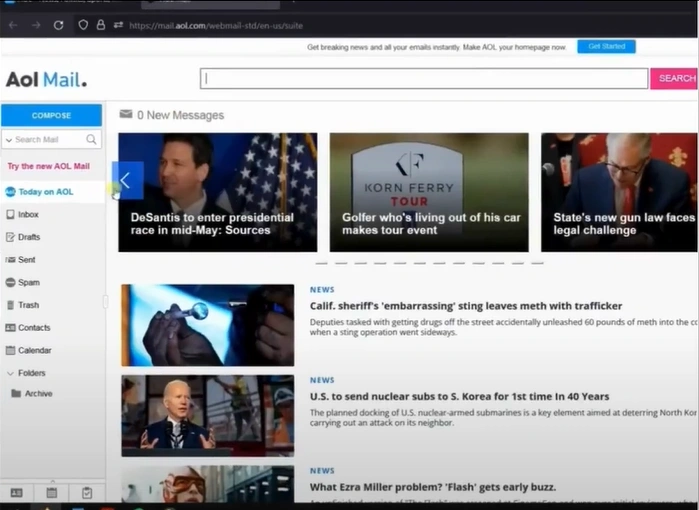The height and width of the screenshot is (510, 699).
Task: Click the Aol Mail logo
Action: click(x=46, y=80)
